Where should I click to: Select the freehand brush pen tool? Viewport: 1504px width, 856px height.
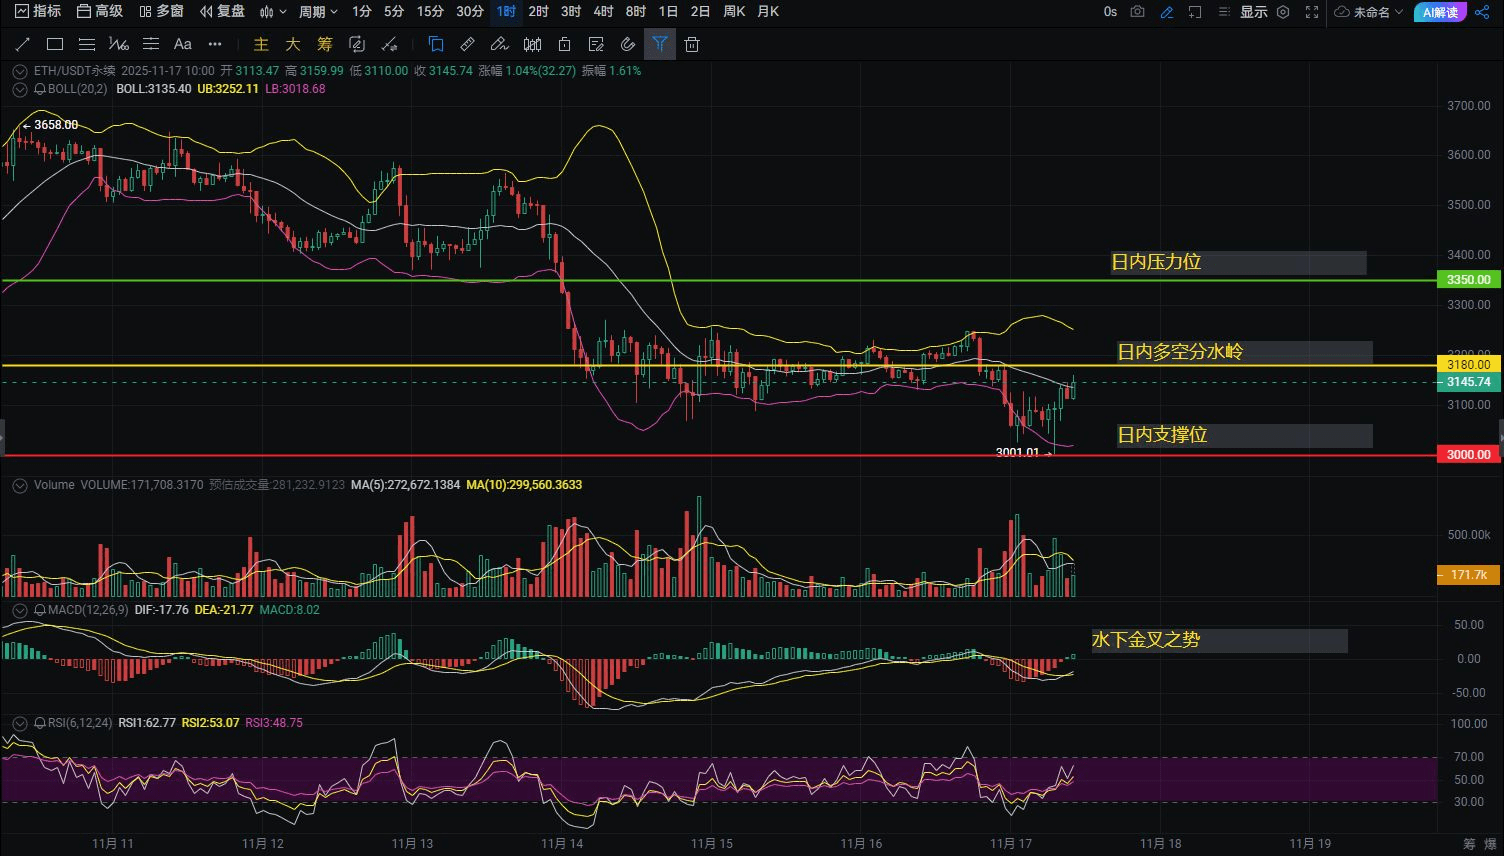pos(500,44)
